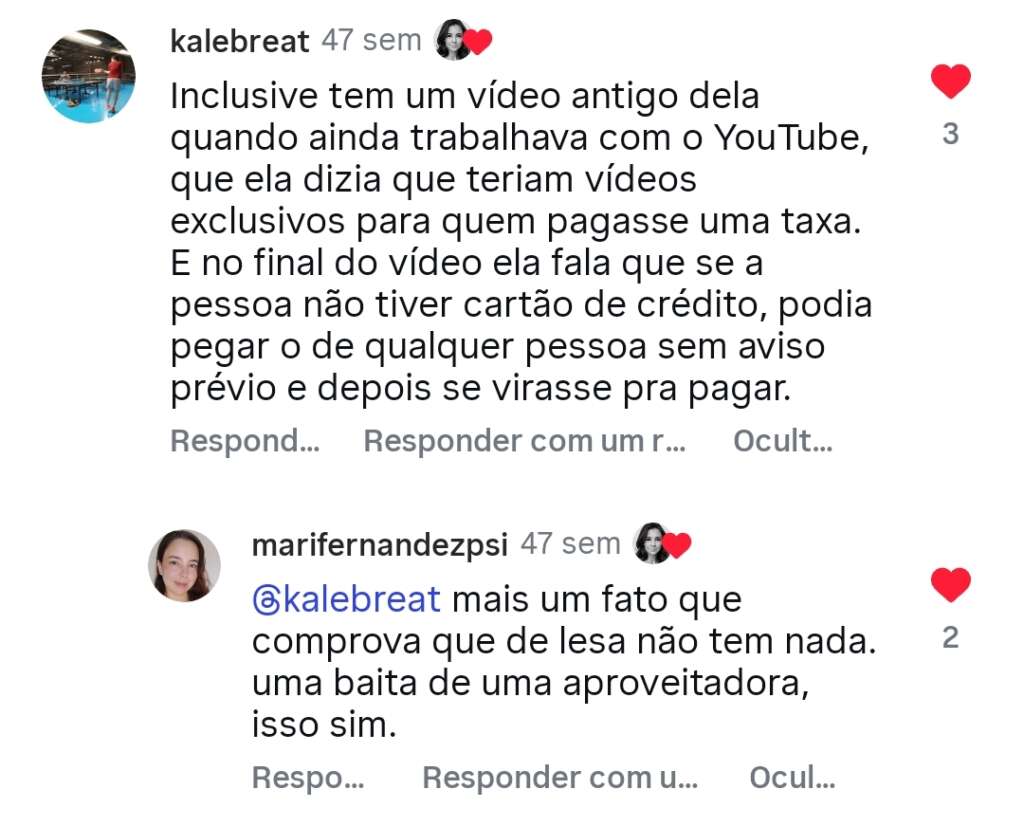Open kalebreat's profile picture
This screenshot has width=1024, height=826.
(89, 76)
